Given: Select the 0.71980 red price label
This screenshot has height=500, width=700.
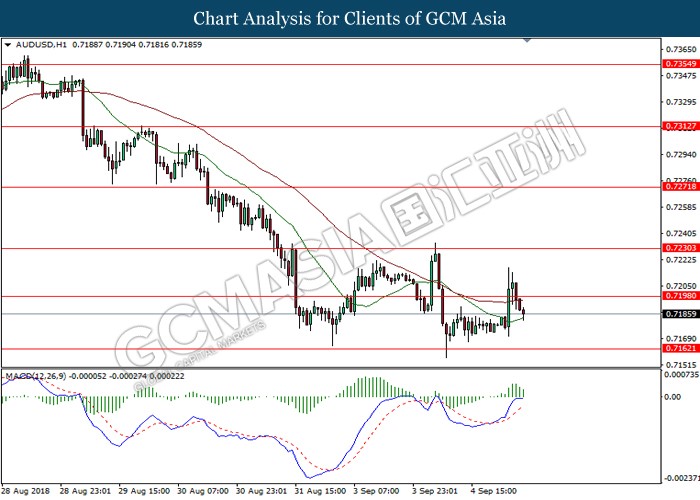Looking at the screenshot, I should tap(680, 296).
